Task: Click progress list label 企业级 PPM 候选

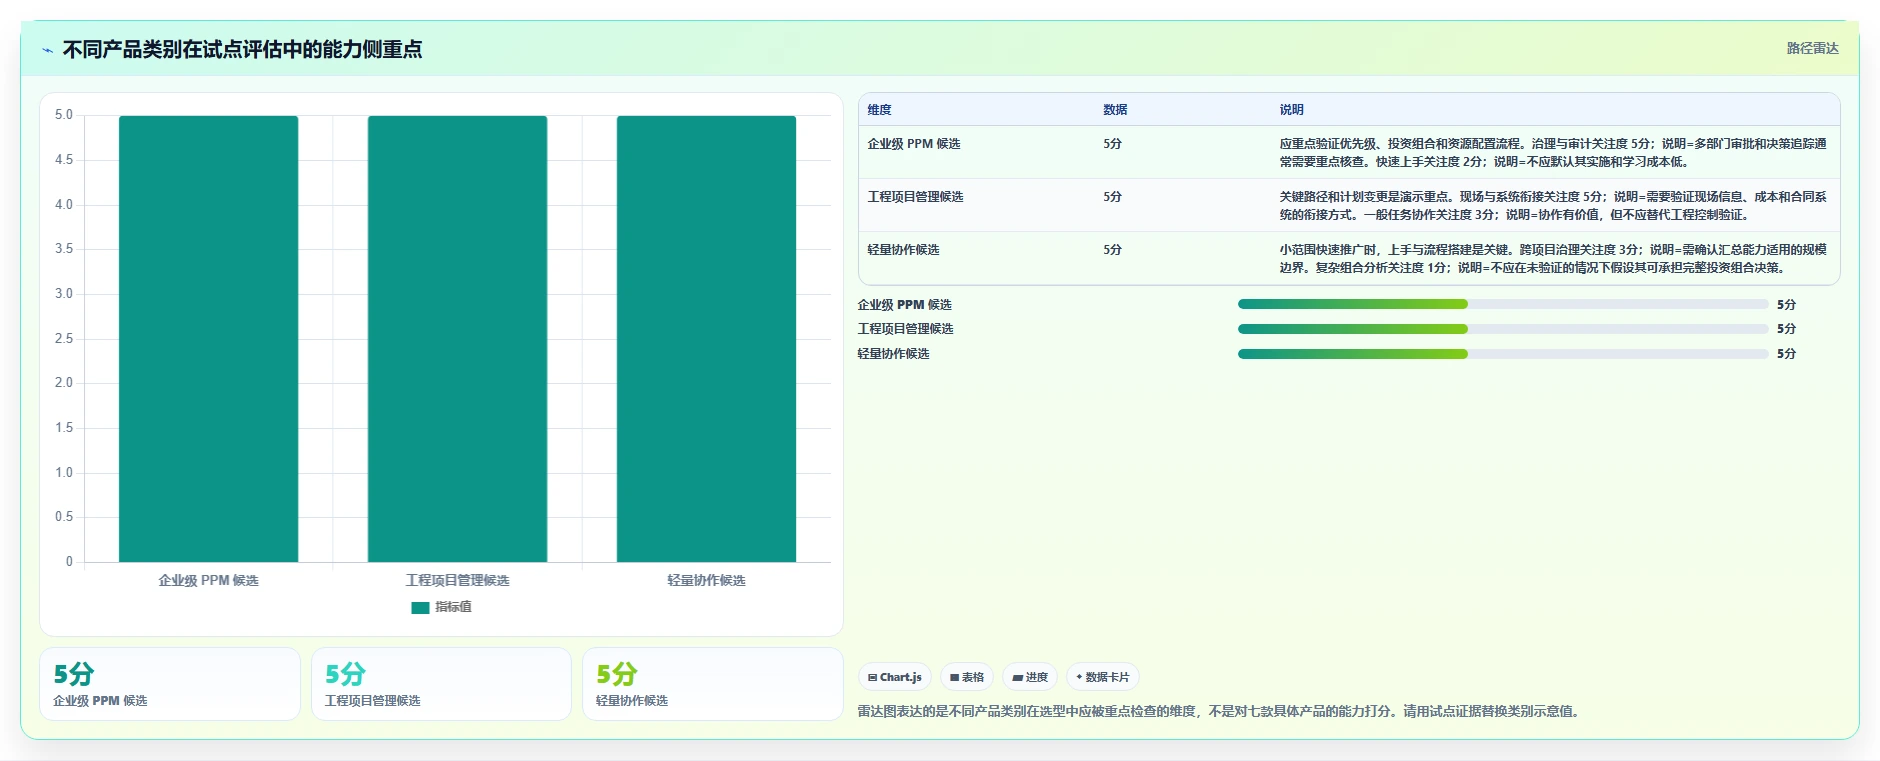Action: [904, 305]
